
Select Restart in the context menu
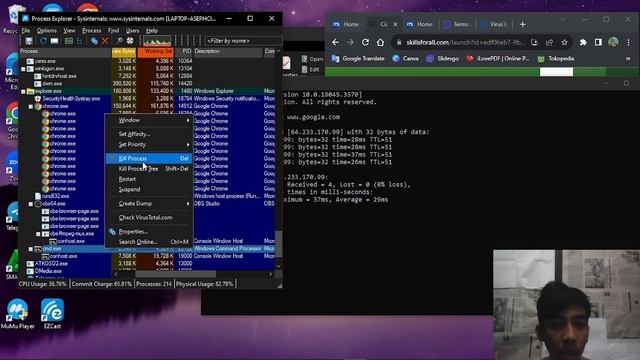point(149,179)
